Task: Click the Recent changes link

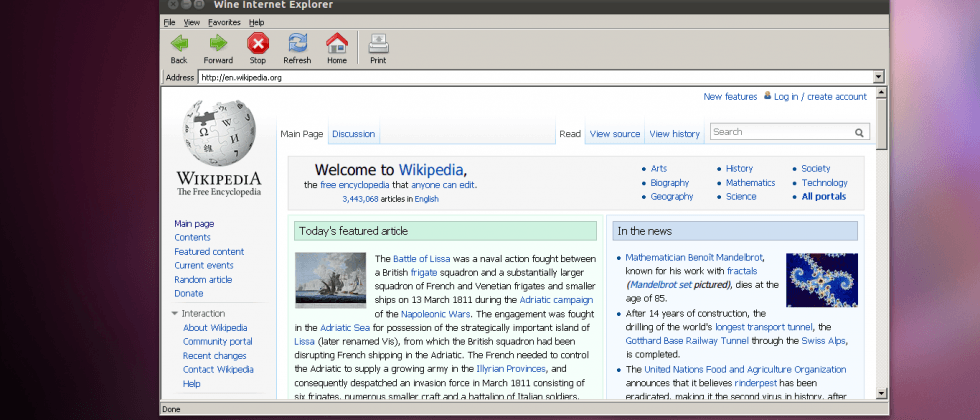Action: (x=214, y=356)
